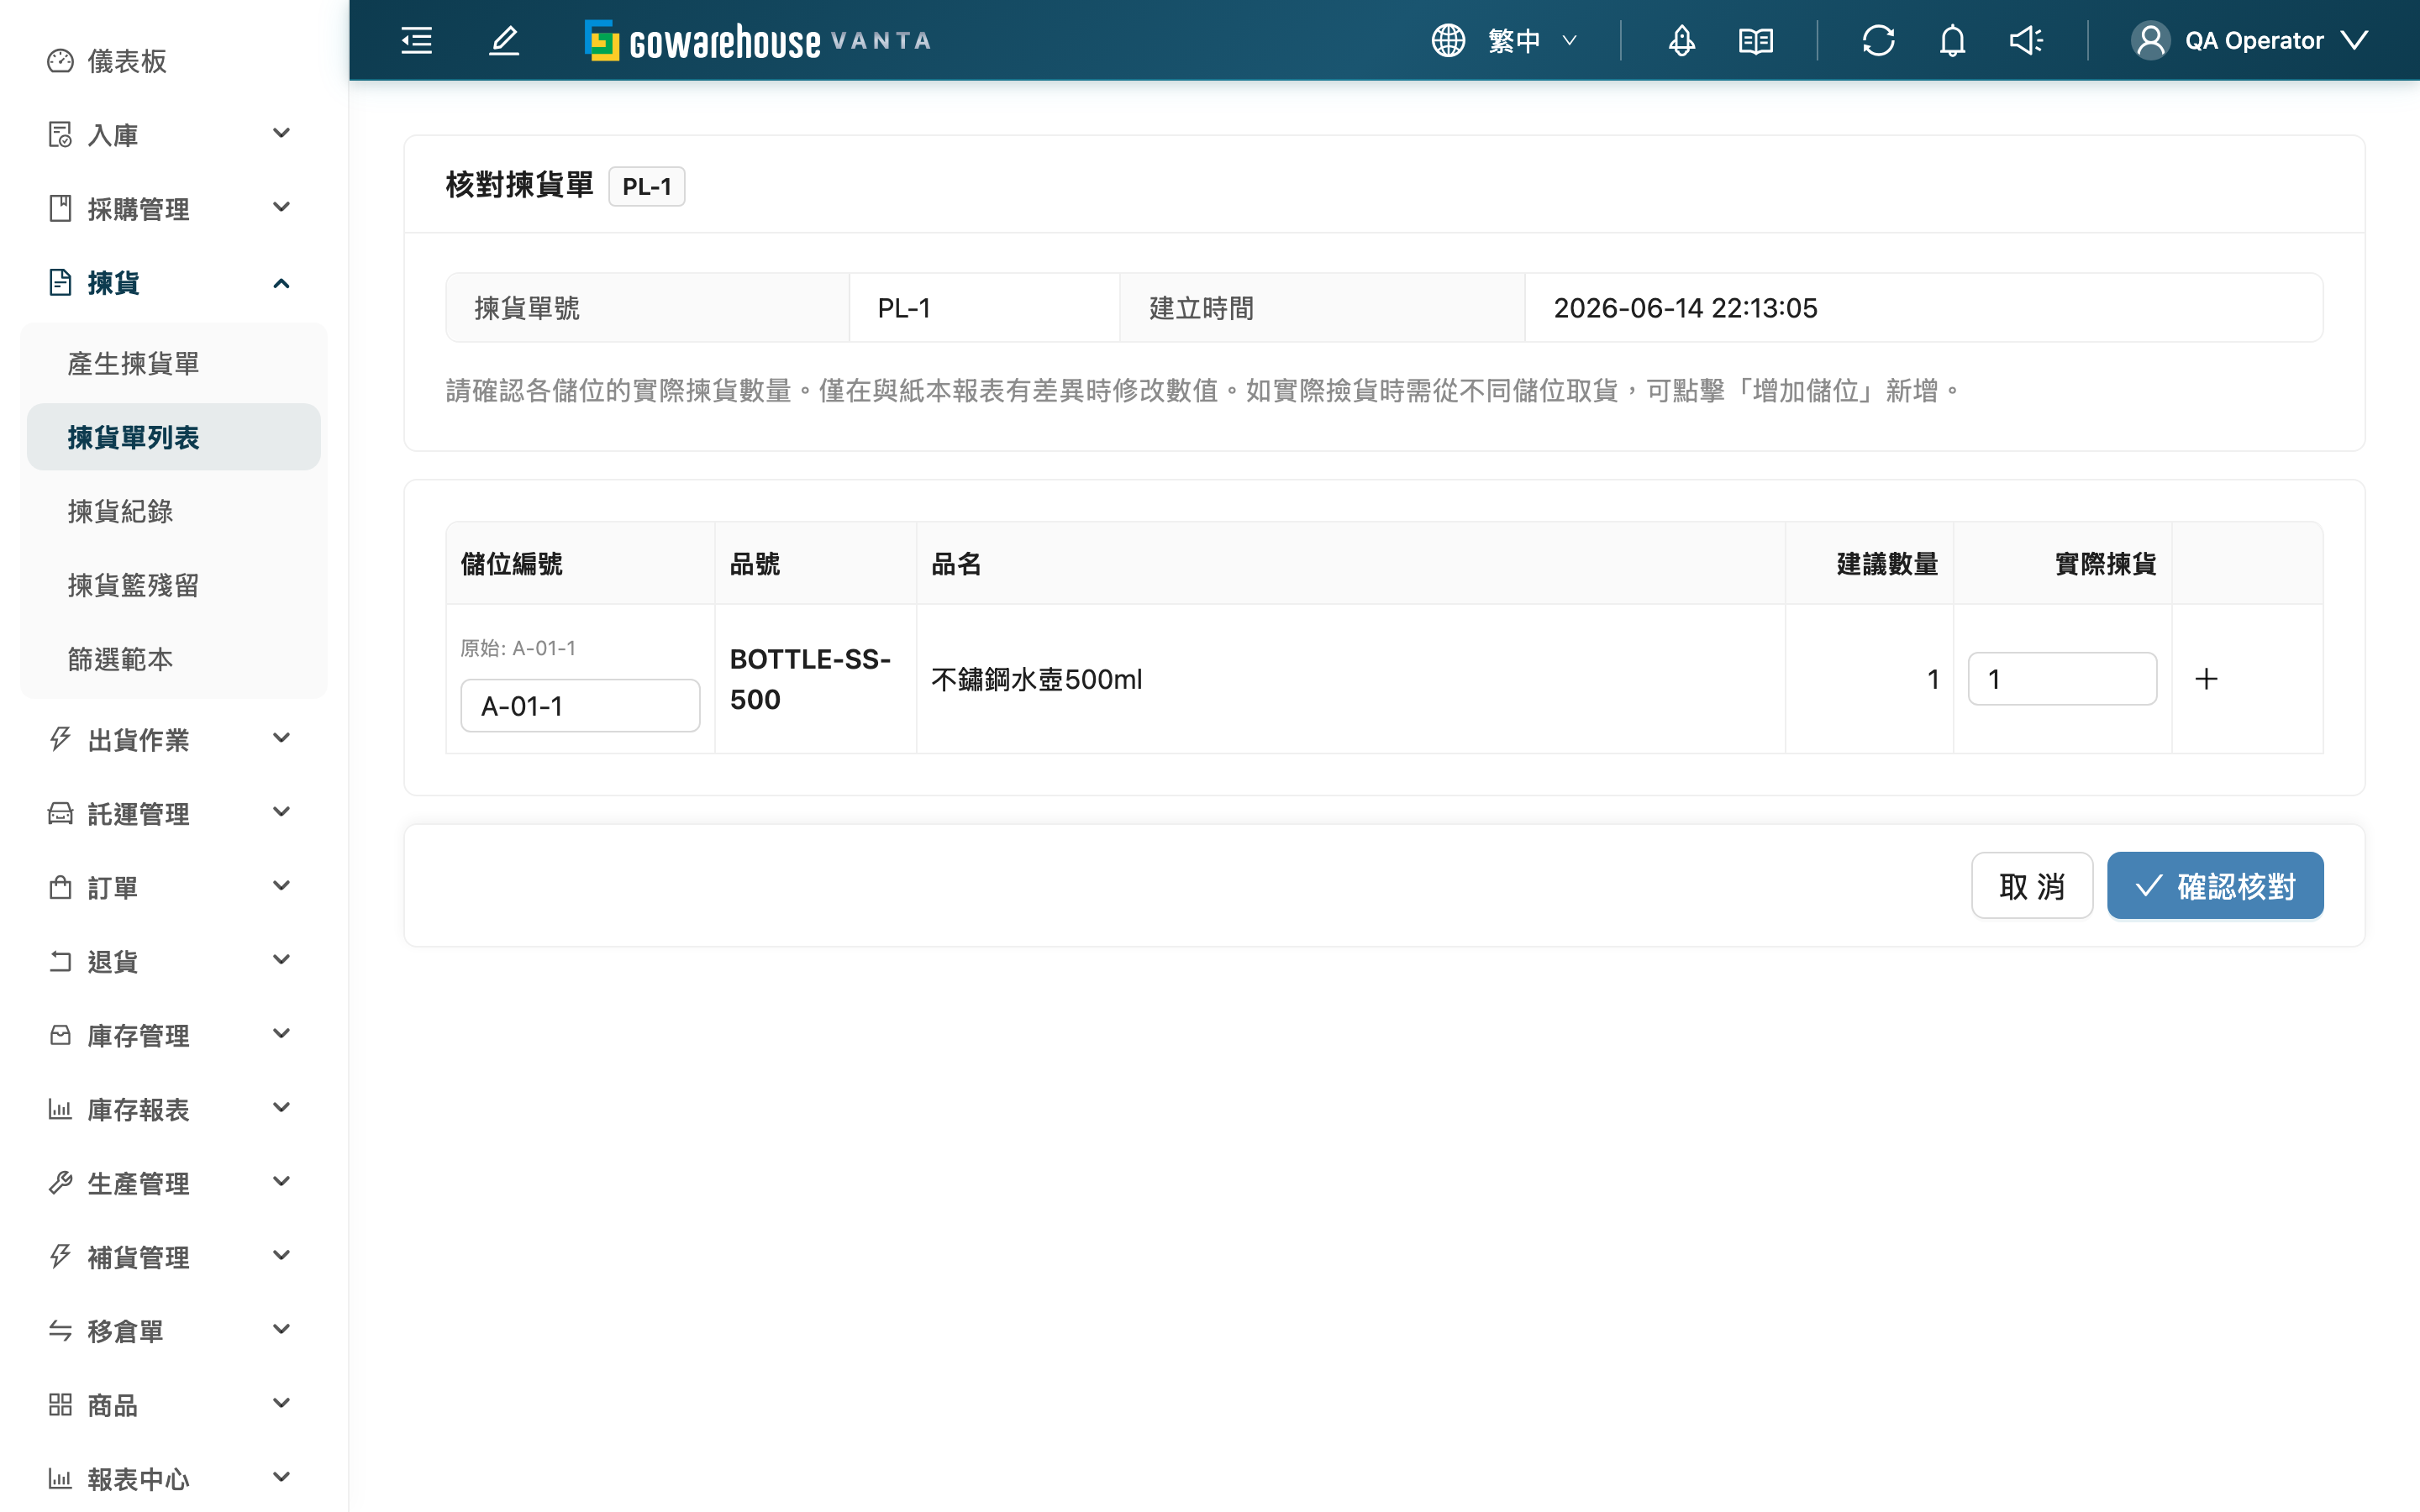The image size is (2420, 1512).
Task: Click the 出貨作業 lightning icon
Action: coord(60,739)
